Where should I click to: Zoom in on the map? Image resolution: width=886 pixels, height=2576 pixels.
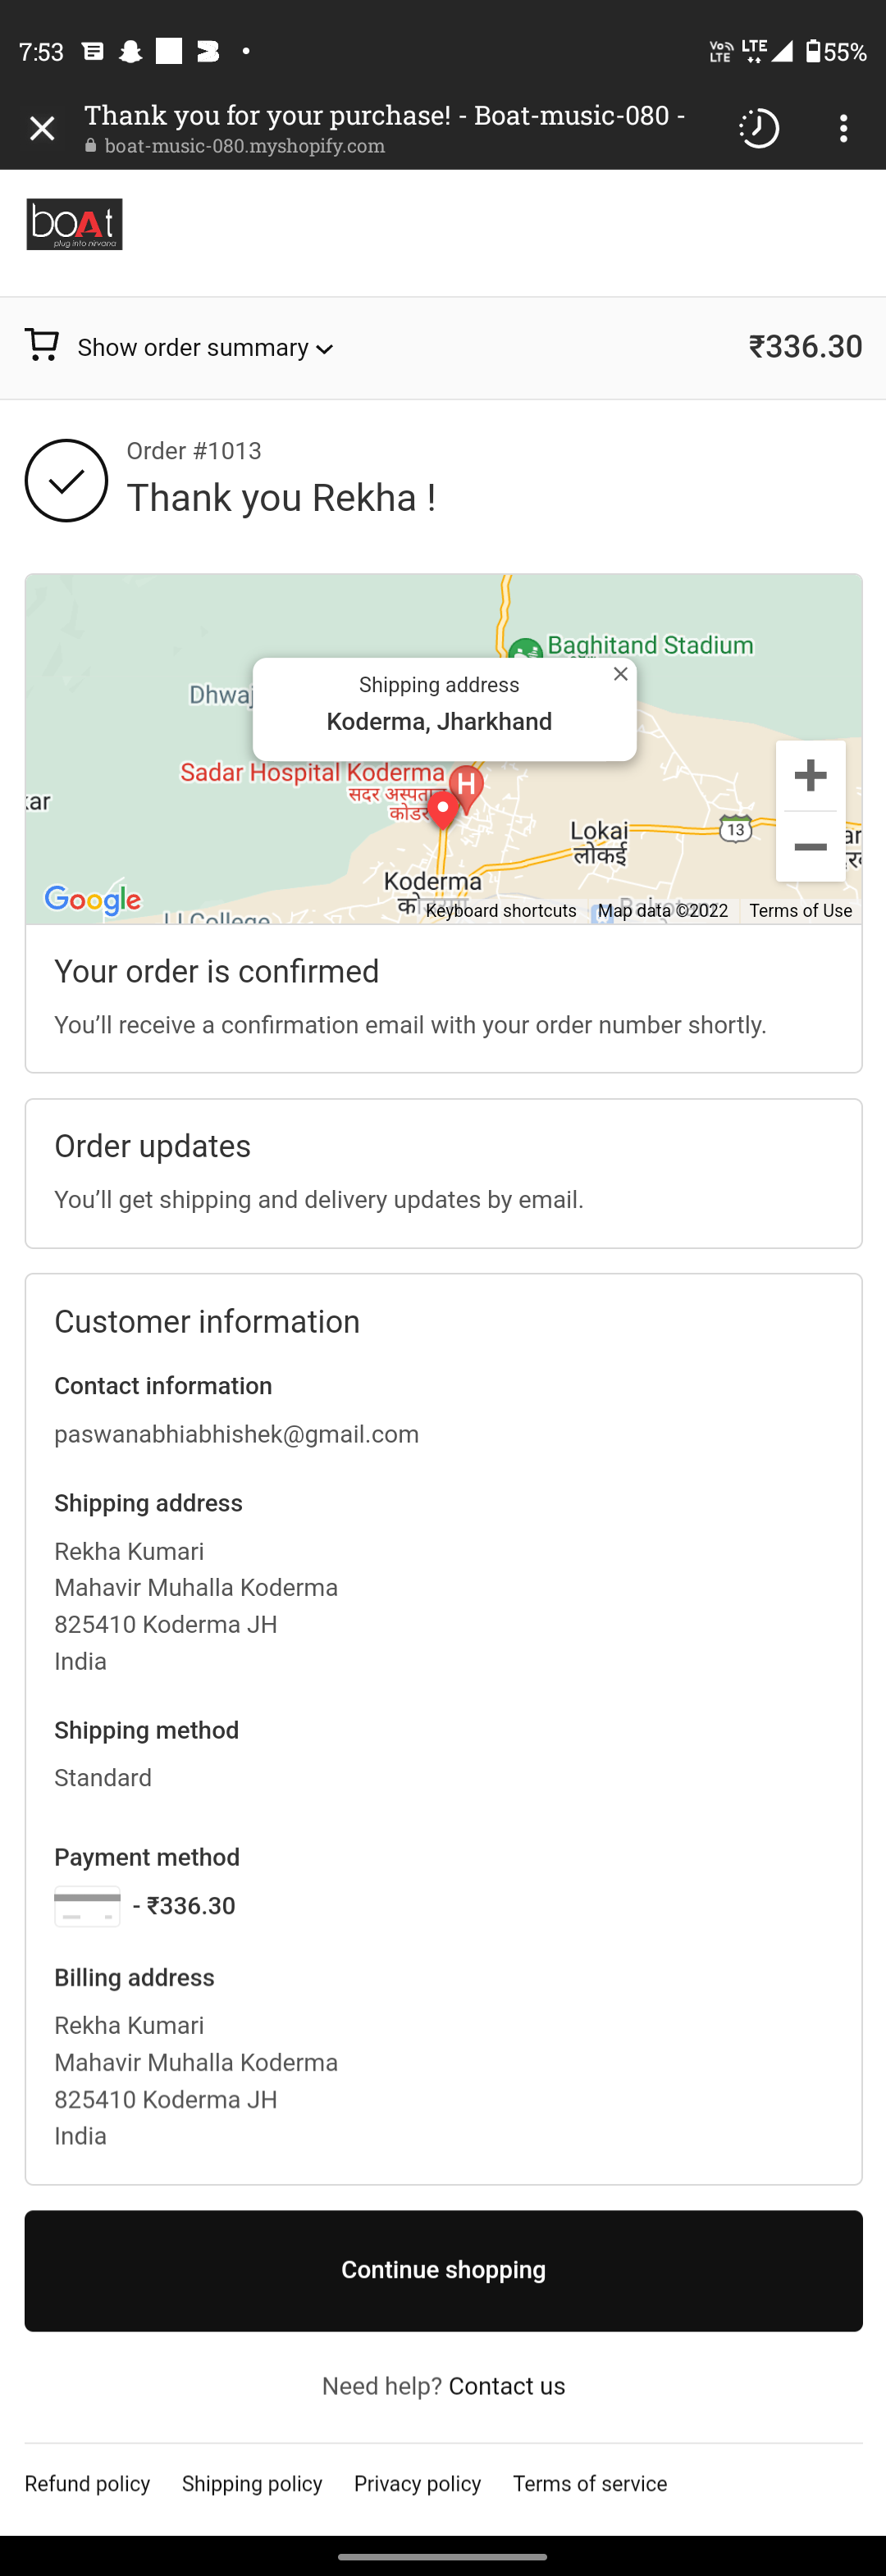(810, 775)
